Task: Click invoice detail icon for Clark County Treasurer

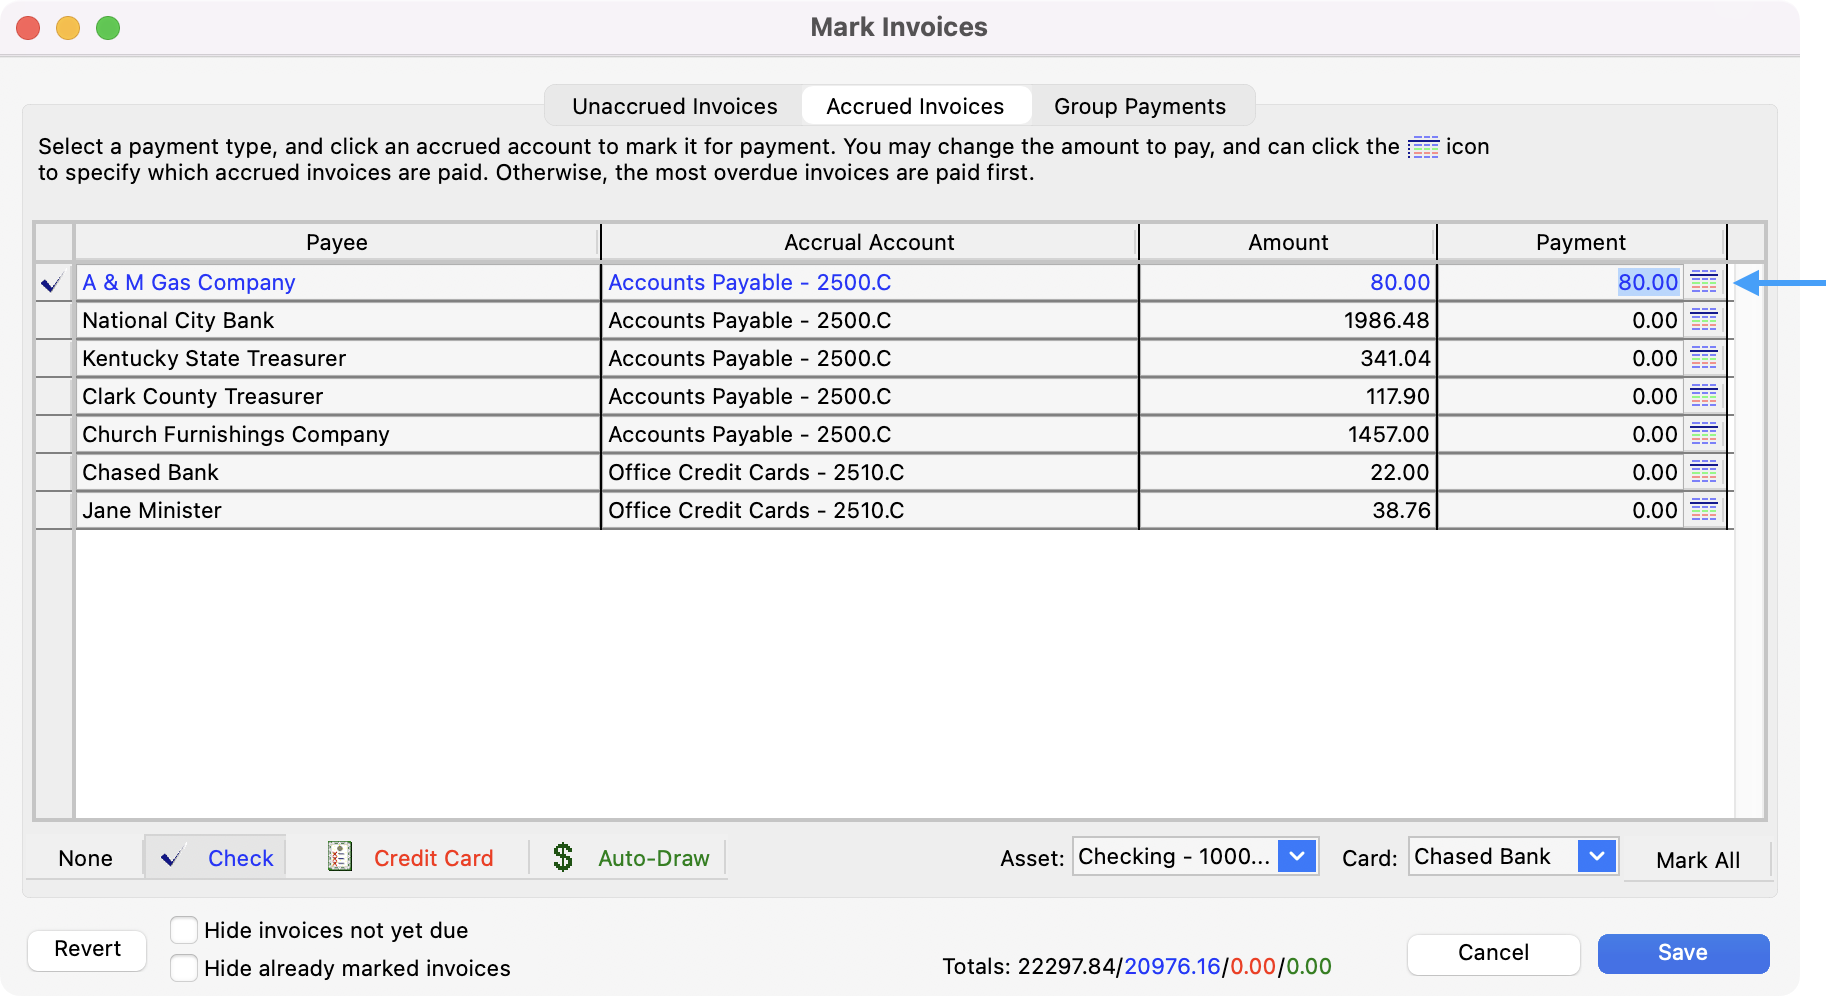Action: 1703,397
